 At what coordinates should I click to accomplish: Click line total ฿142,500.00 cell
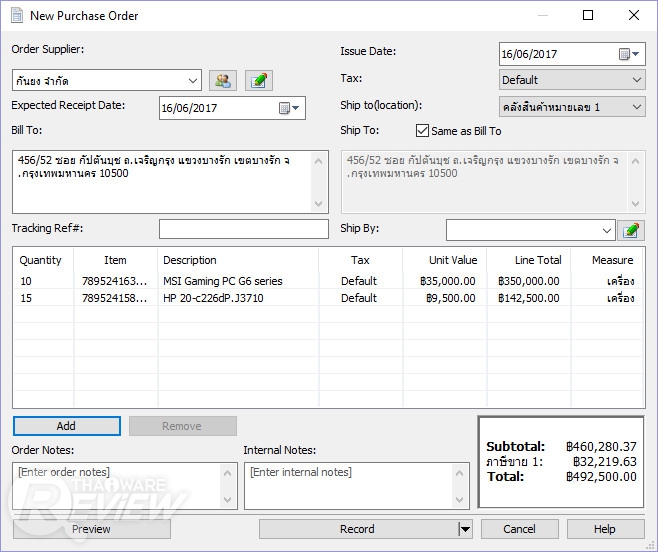[529, 298]
